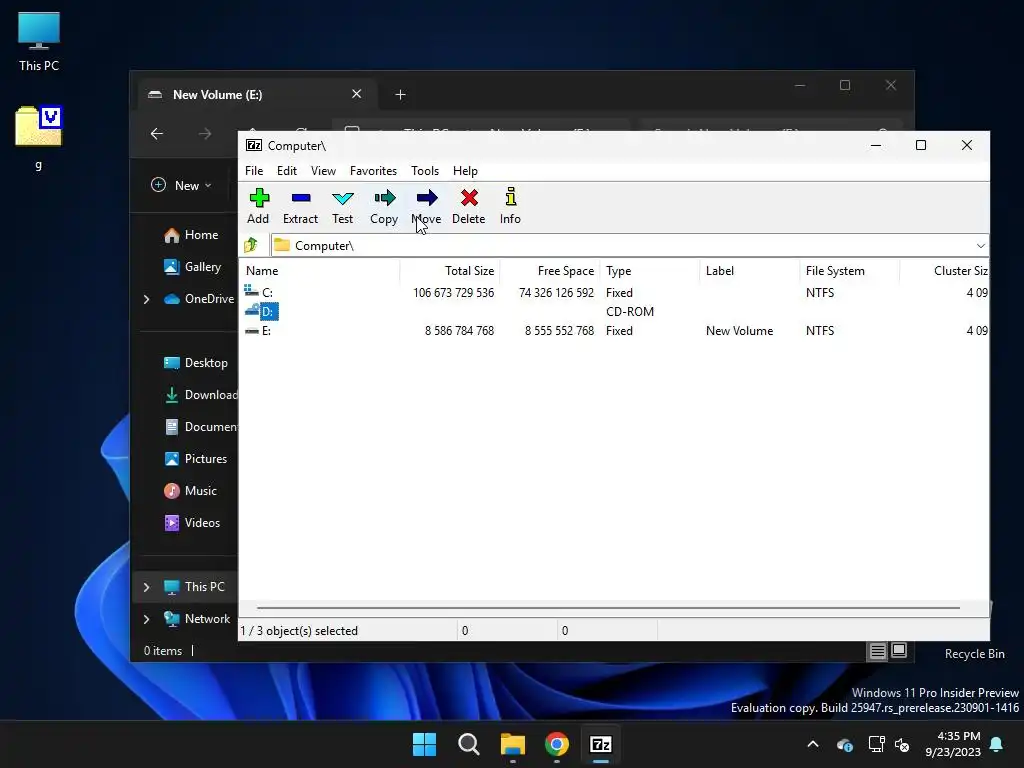The height and width of the screenshot is (768, 1024).
Task: Launch Google Chrome from the taskbar
Action: click(x=556, y=744)
